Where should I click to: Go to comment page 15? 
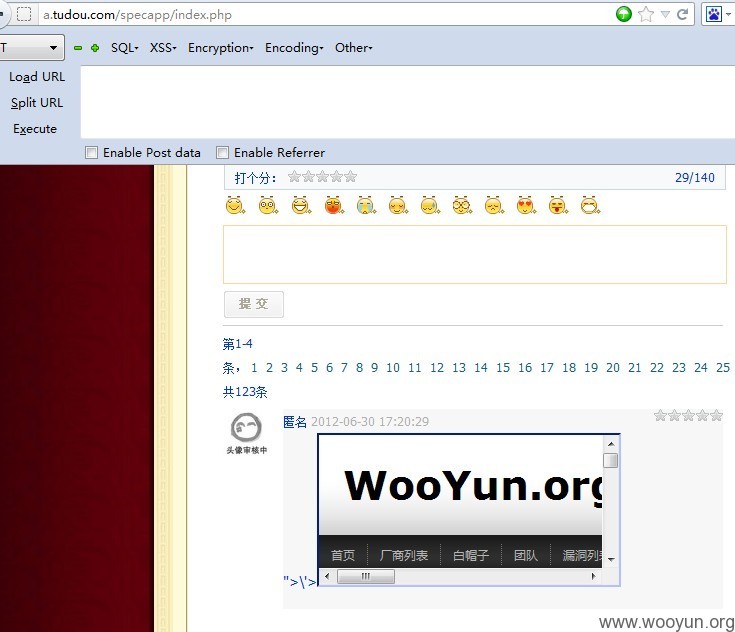click(x=503, y=368)
